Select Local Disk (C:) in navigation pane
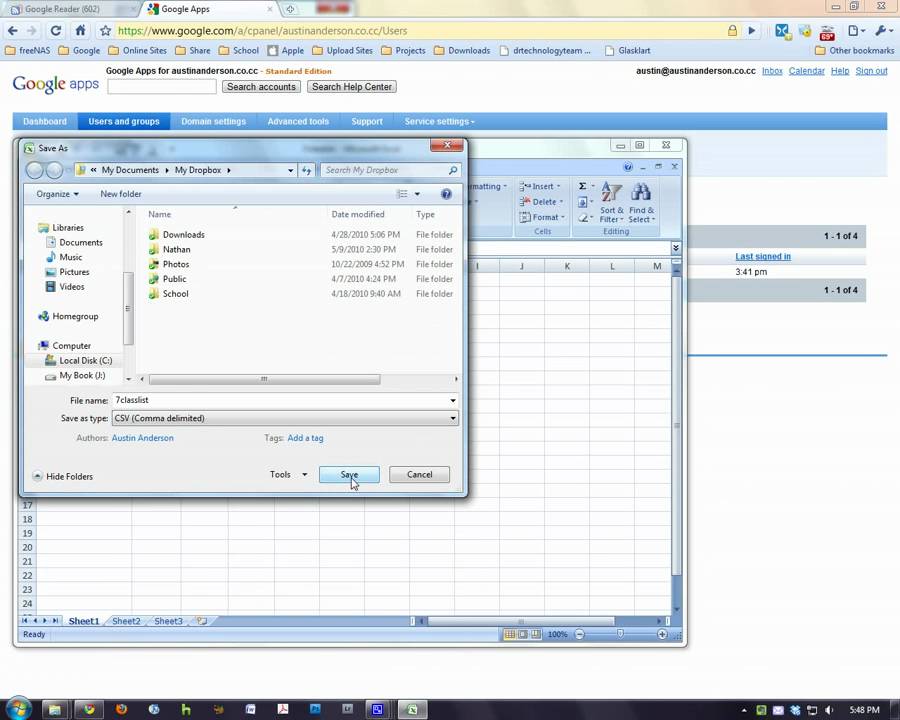Screen dimensions: 900x720 coord(85,361)
